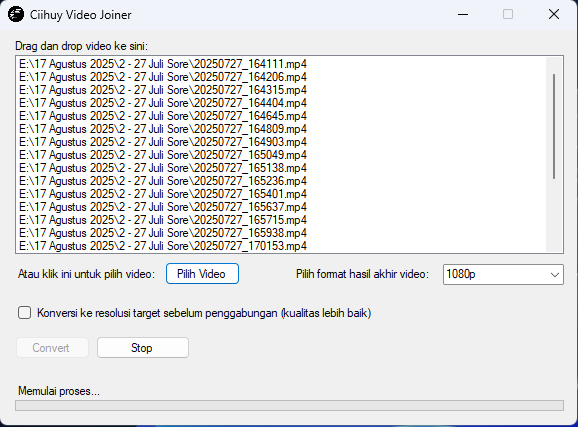578x427 pixels.
Task: Select the 20250727_164645.mp4 list item
Action: click(163, 116)
